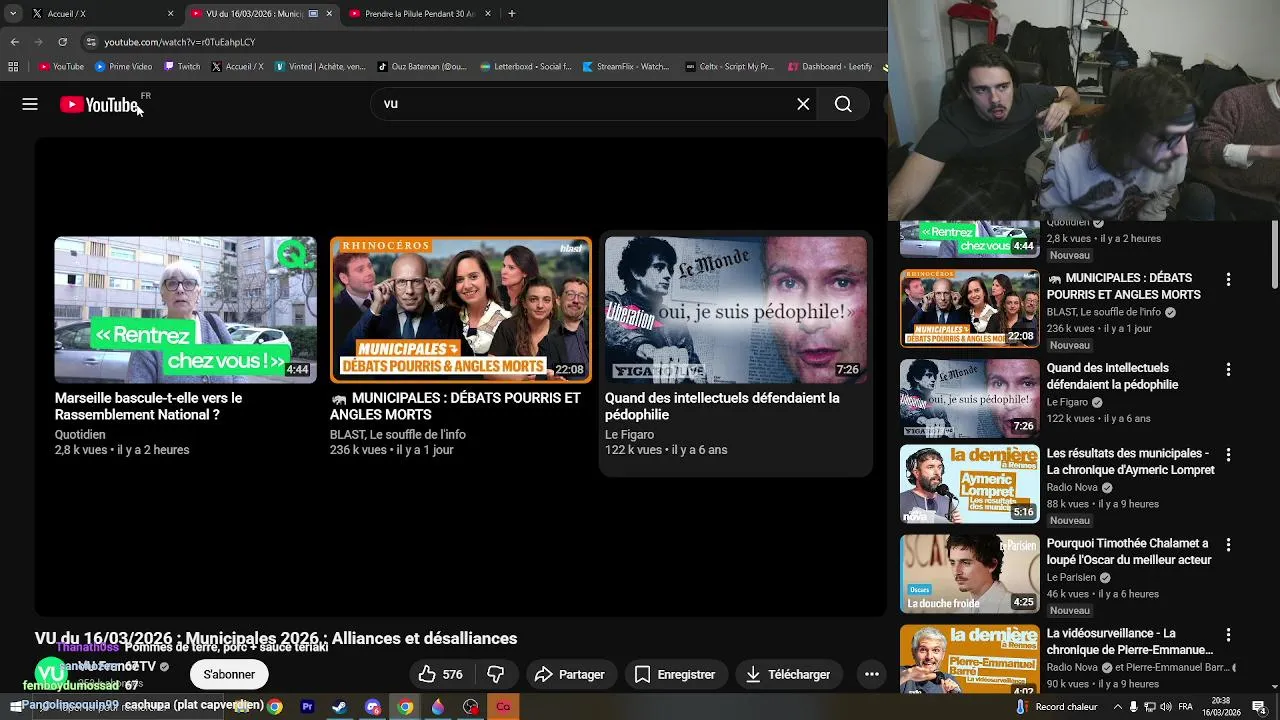Click the Partager share button
1280x720 pixels.
[x=570, y=674]
